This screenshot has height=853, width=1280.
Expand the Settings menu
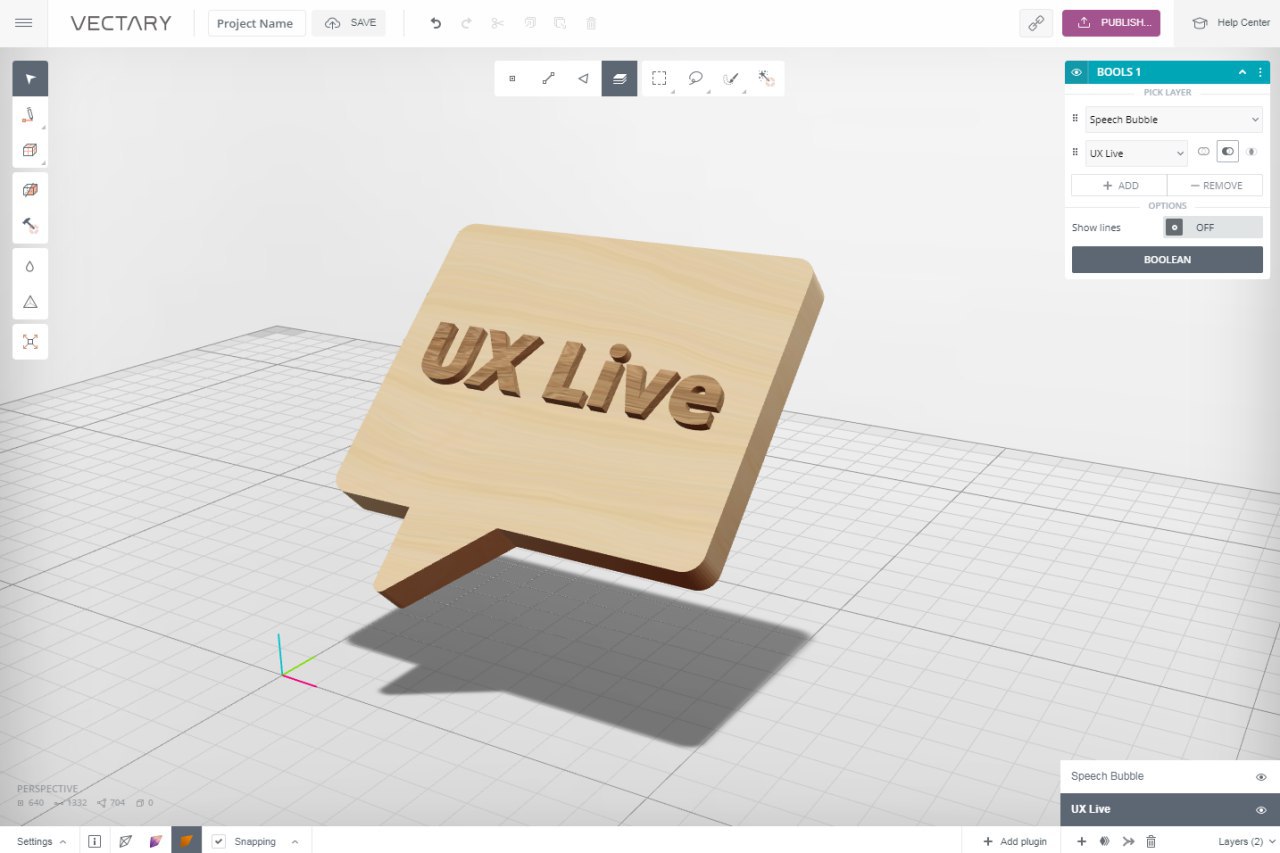pos(41,841)
